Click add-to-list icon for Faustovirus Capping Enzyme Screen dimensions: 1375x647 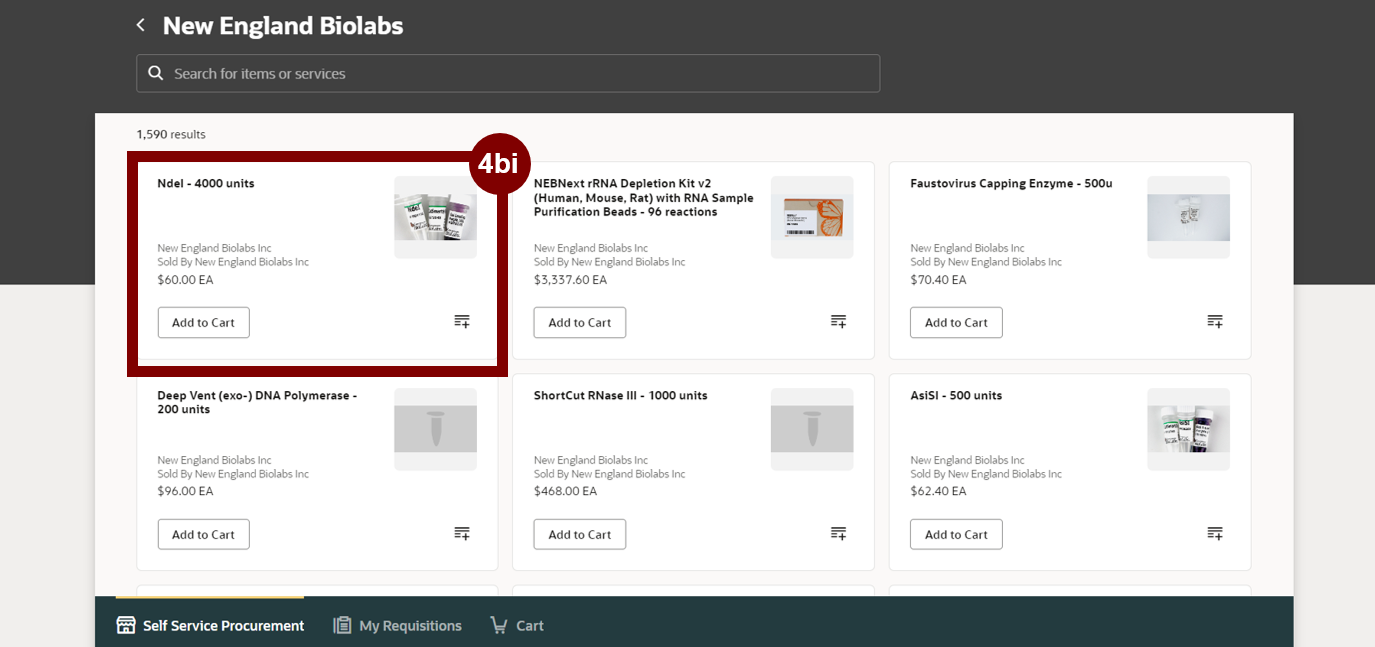pyautogui.click(x=1214, y=321)
